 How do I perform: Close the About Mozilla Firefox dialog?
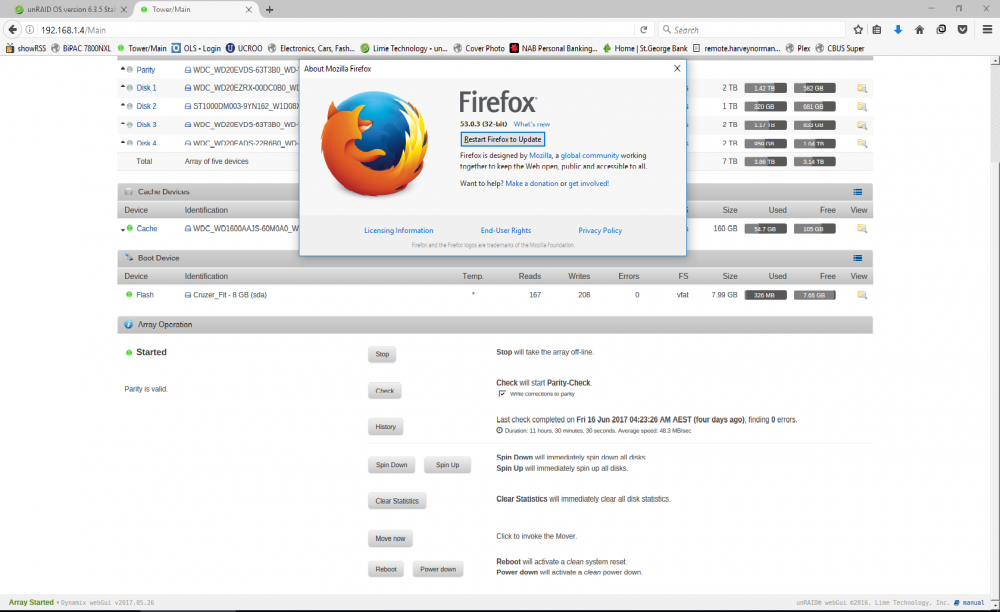pos(677,68)
